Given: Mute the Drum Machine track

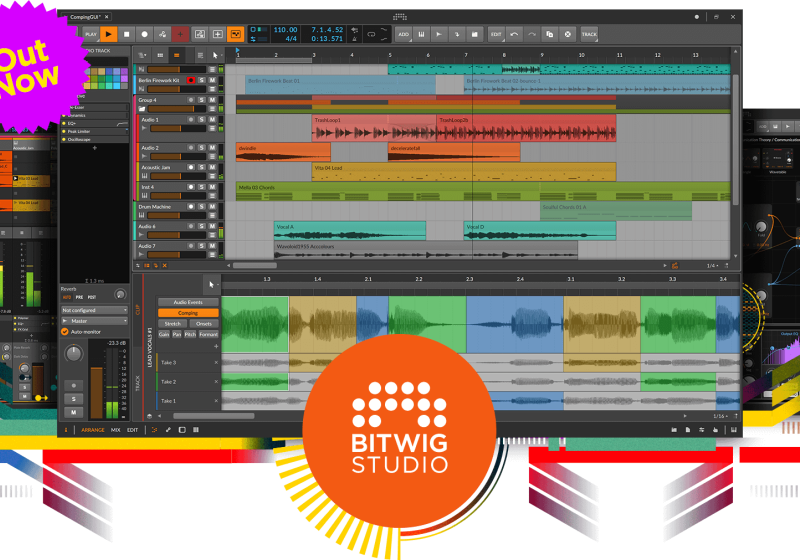Looking at the screenshot, I should [x=212, y=207].
